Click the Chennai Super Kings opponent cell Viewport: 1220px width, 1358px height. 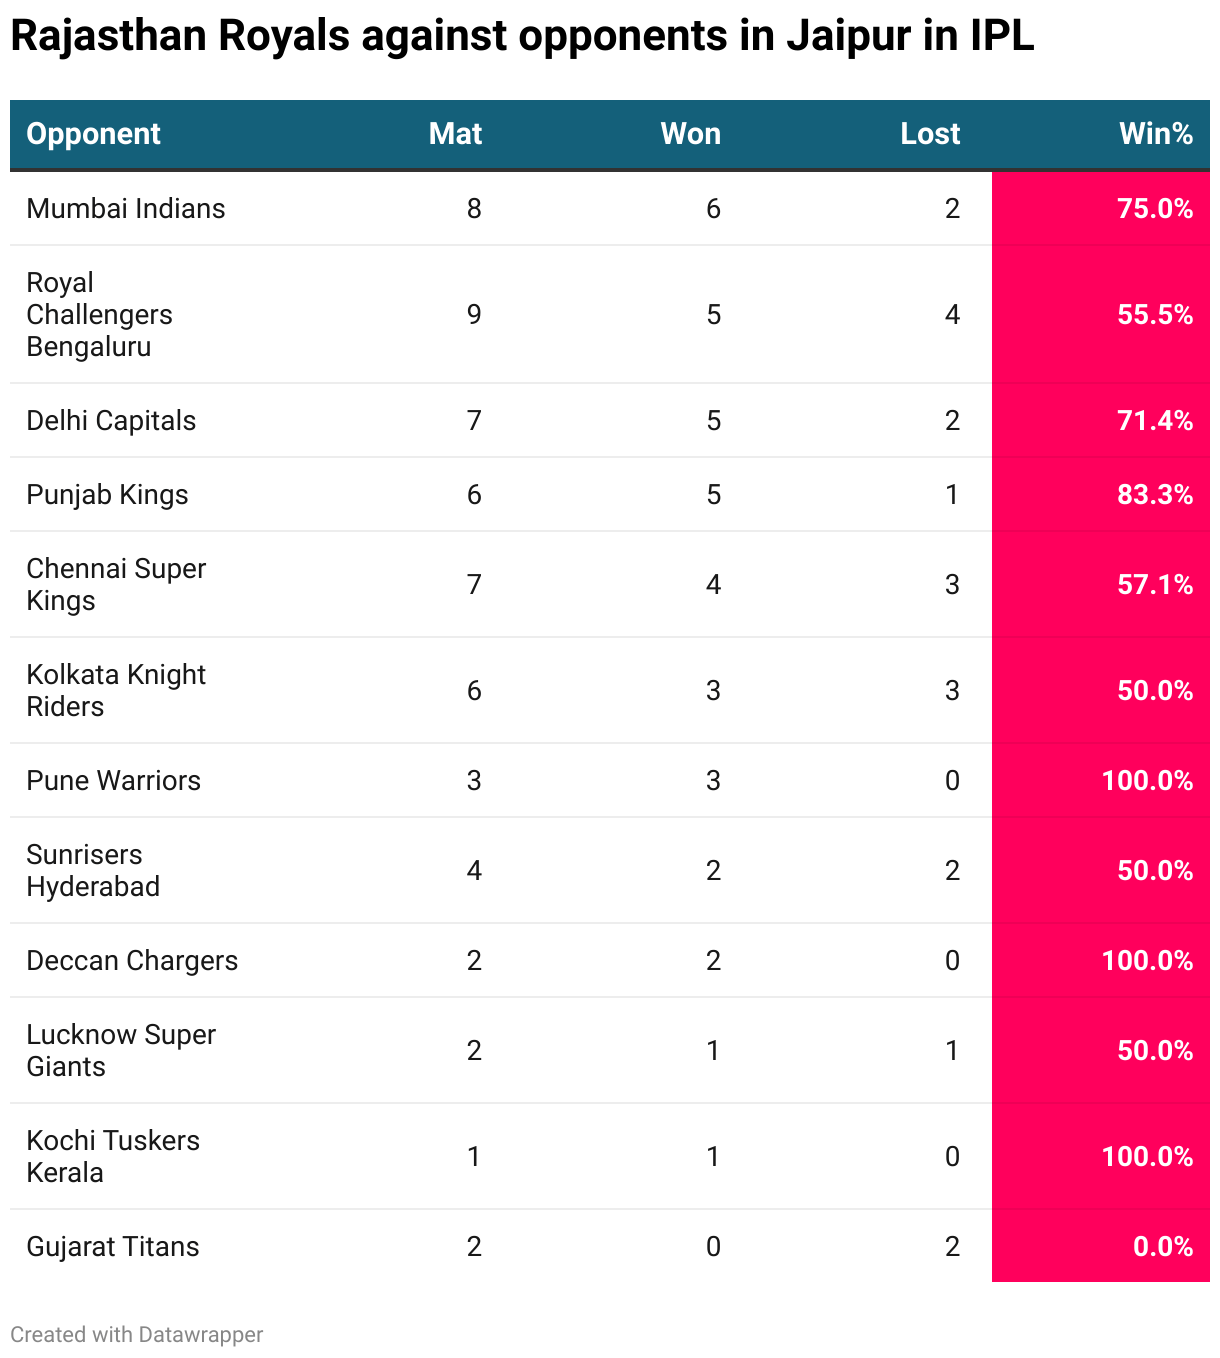[x=115, y=584]
